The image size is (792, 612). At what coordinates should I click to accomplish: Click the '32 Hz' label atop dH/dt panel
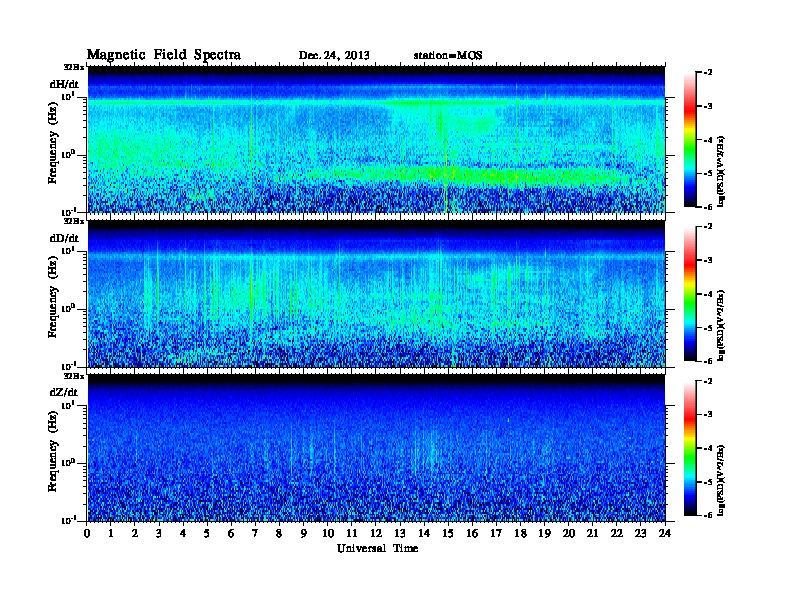tap(74, 67)
